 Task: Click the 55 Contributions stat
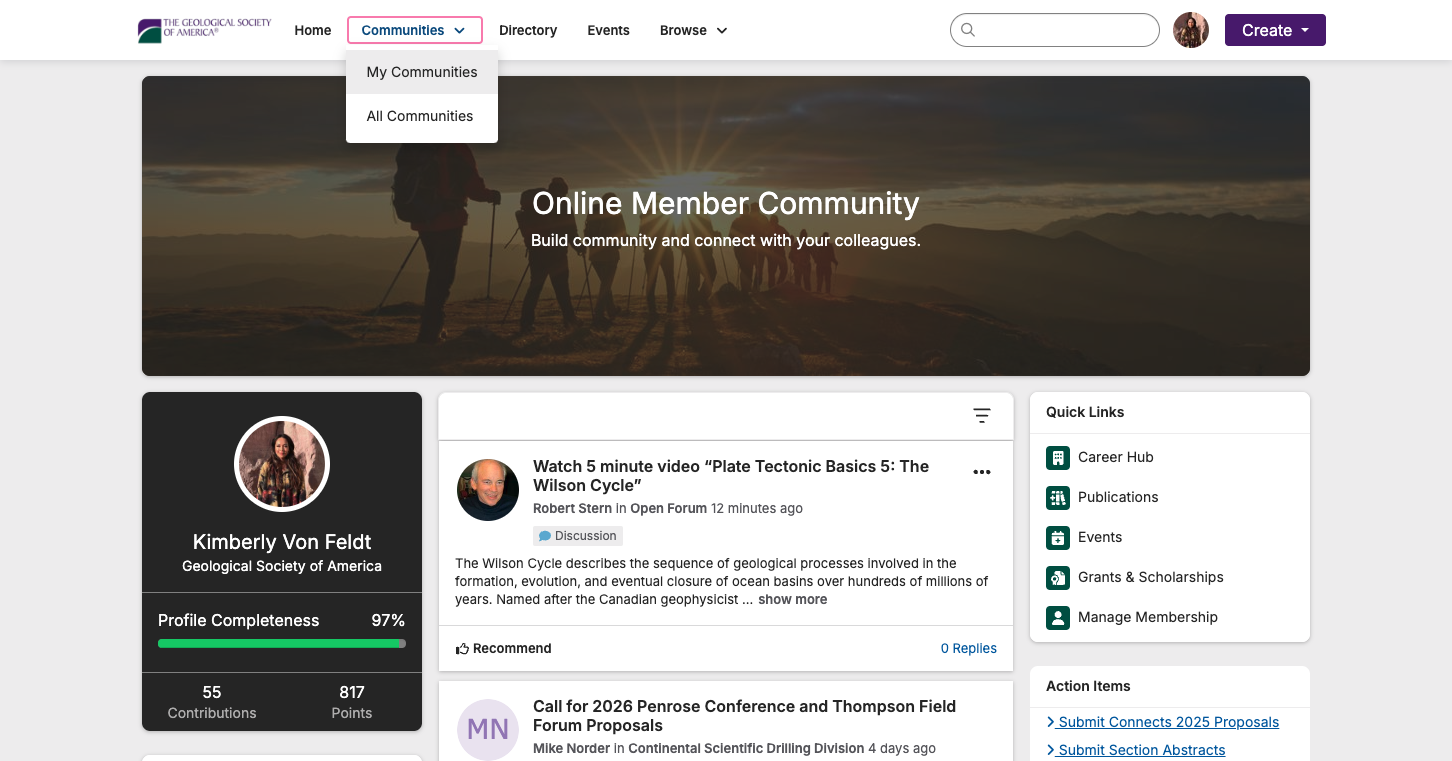click(212, 702)
